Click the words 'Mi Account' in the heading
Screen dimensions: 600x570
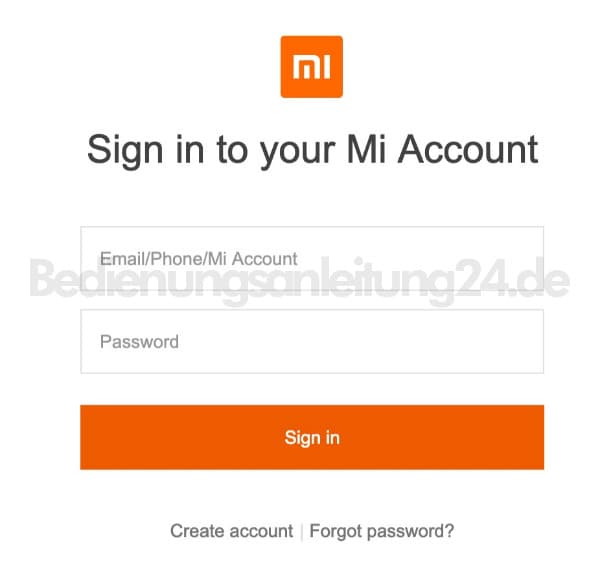[x=442, y=149]
